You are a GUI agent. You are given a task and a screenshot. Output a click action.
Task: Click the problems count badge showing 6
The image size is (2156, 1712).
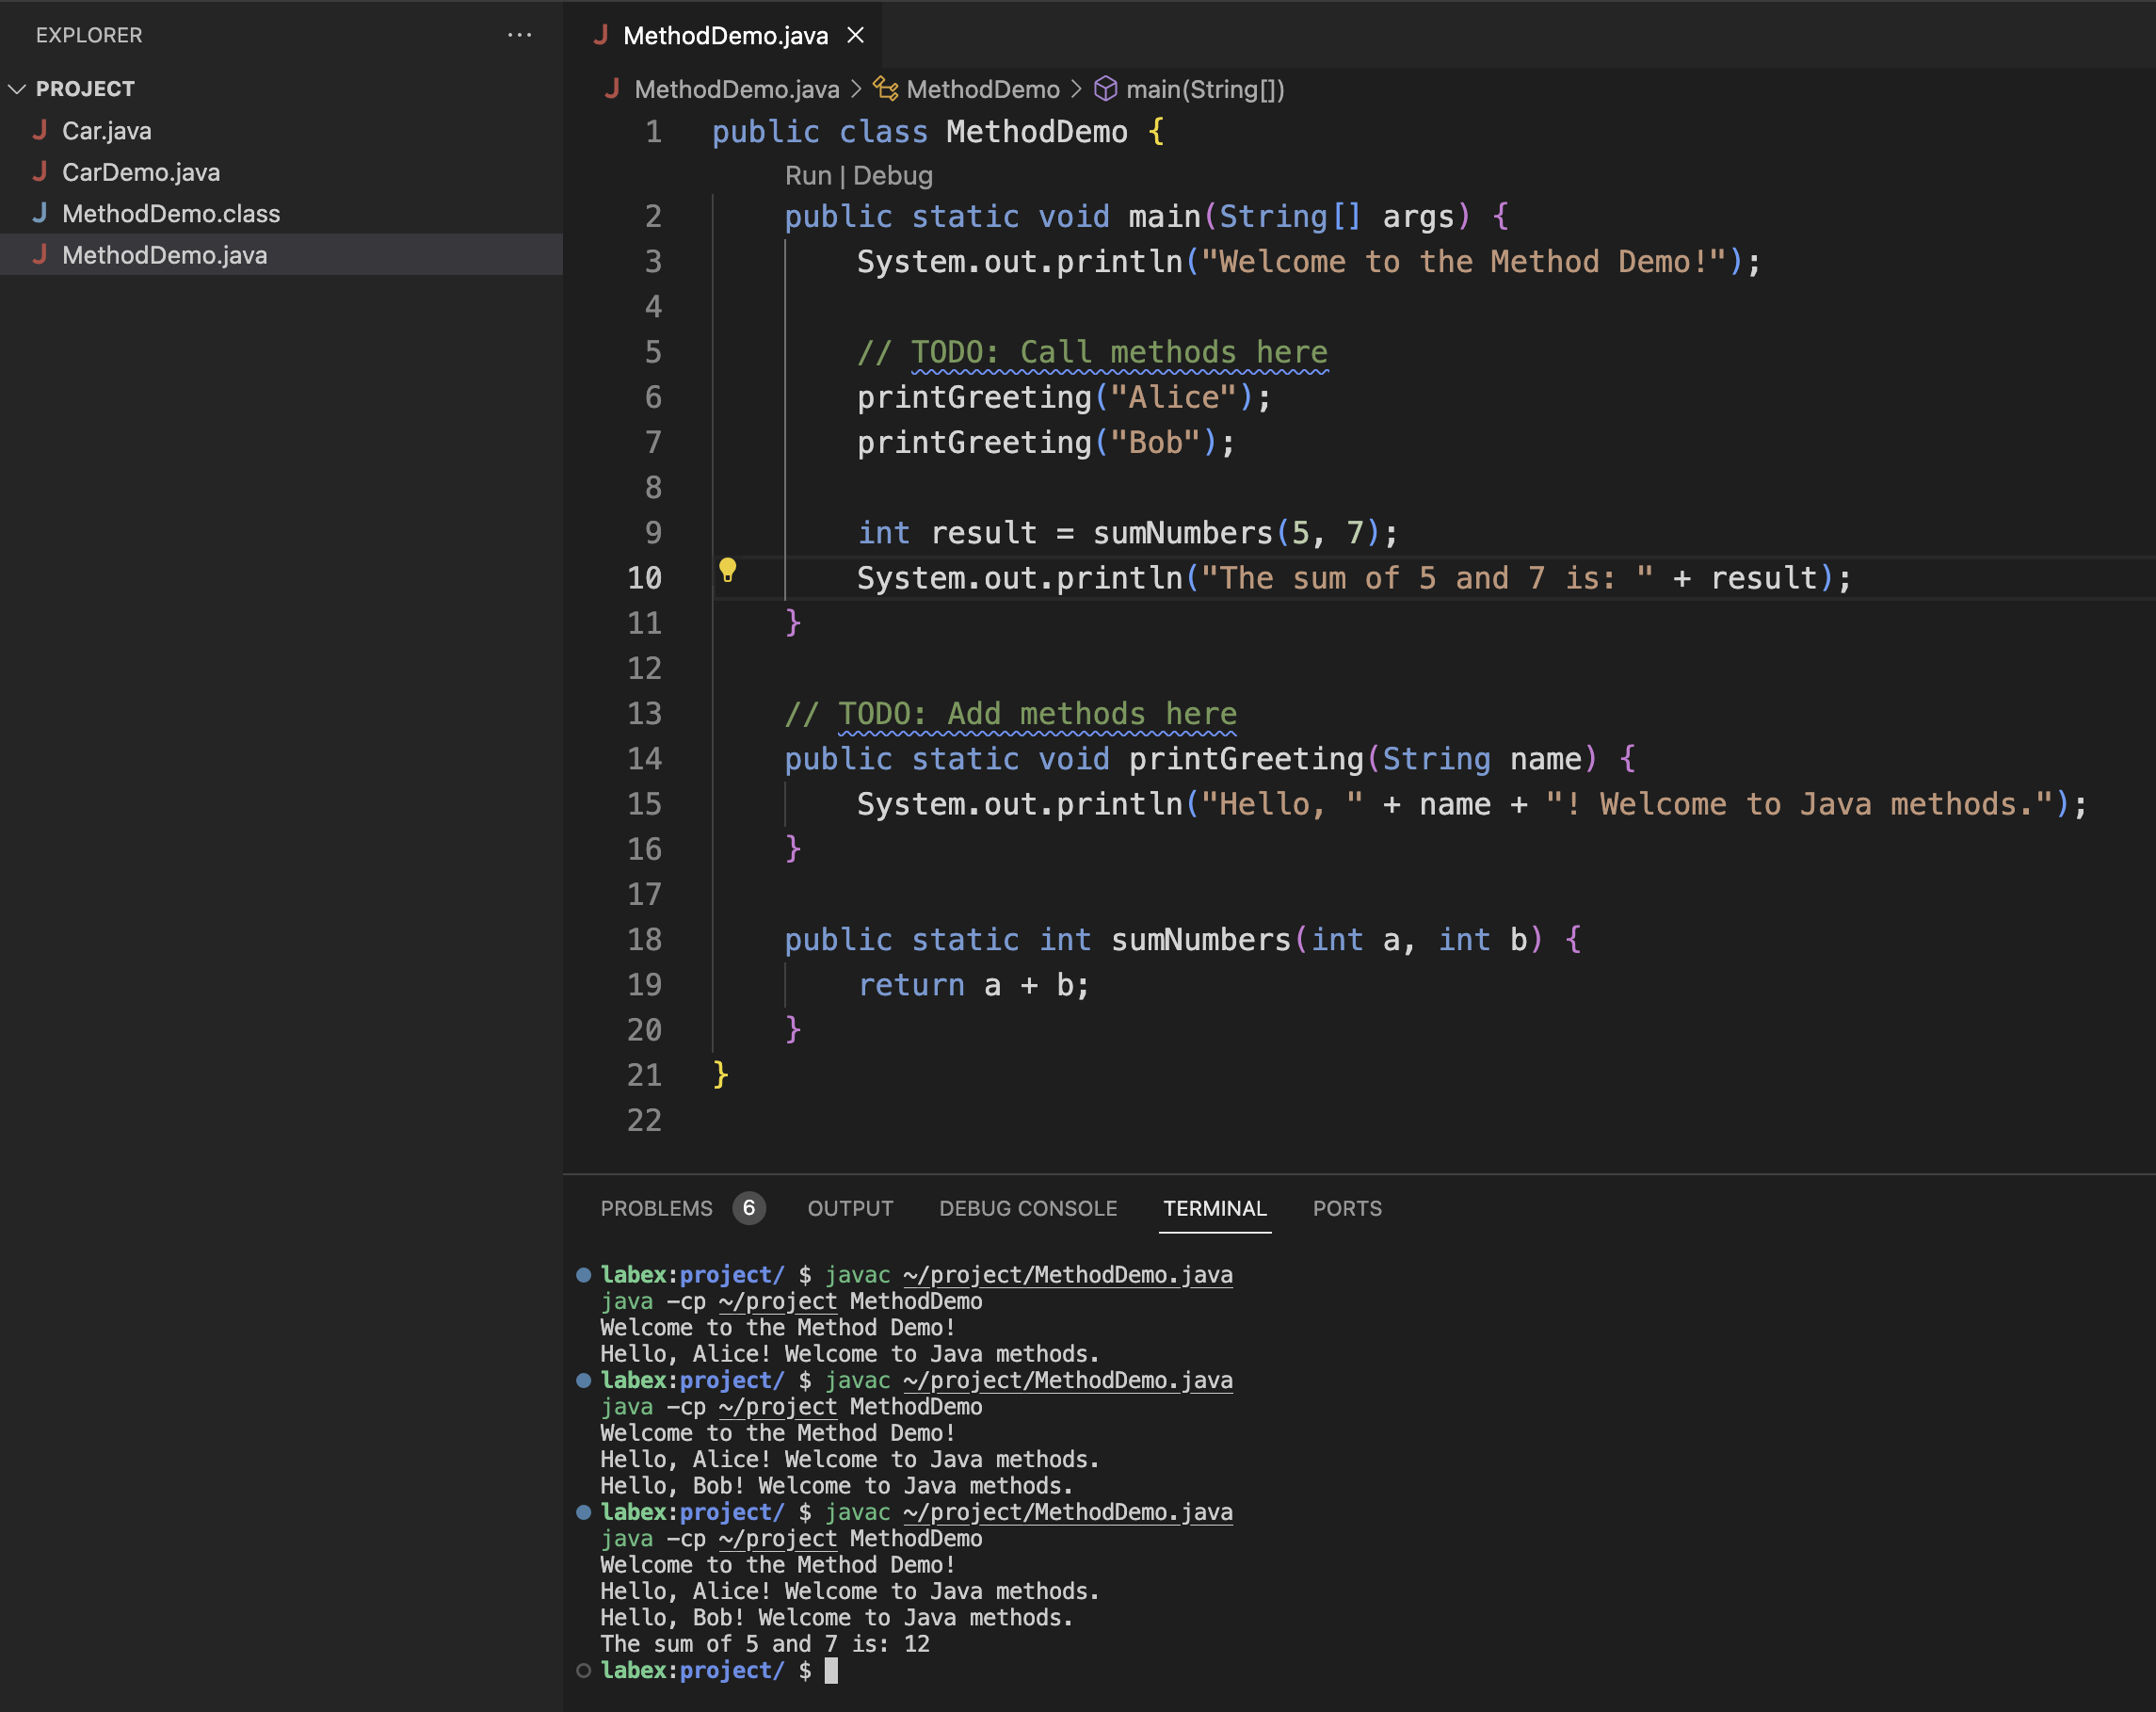tap(749, 1208)
